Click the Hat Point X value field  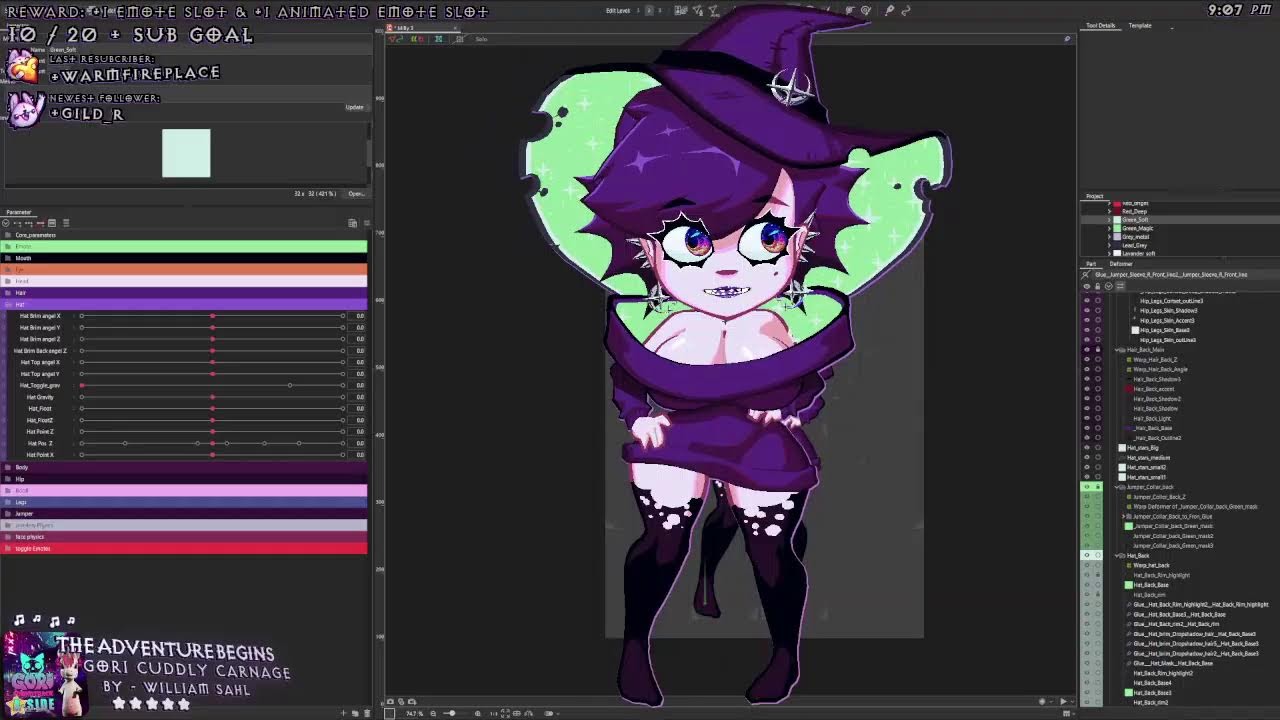tap(357, 455)
